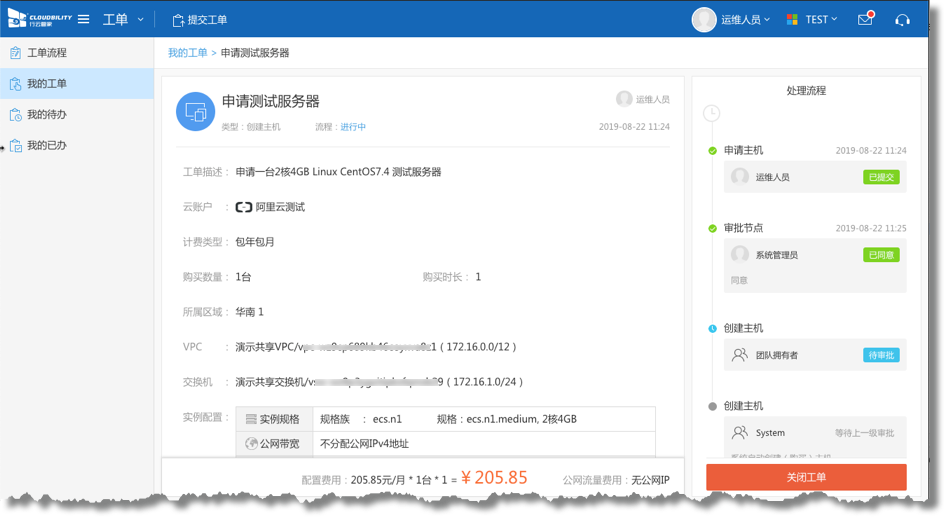This screenshot has height=518, width=944.
Task: Open the 运维人员 user dropdown
Action: [x=746, y=20]
